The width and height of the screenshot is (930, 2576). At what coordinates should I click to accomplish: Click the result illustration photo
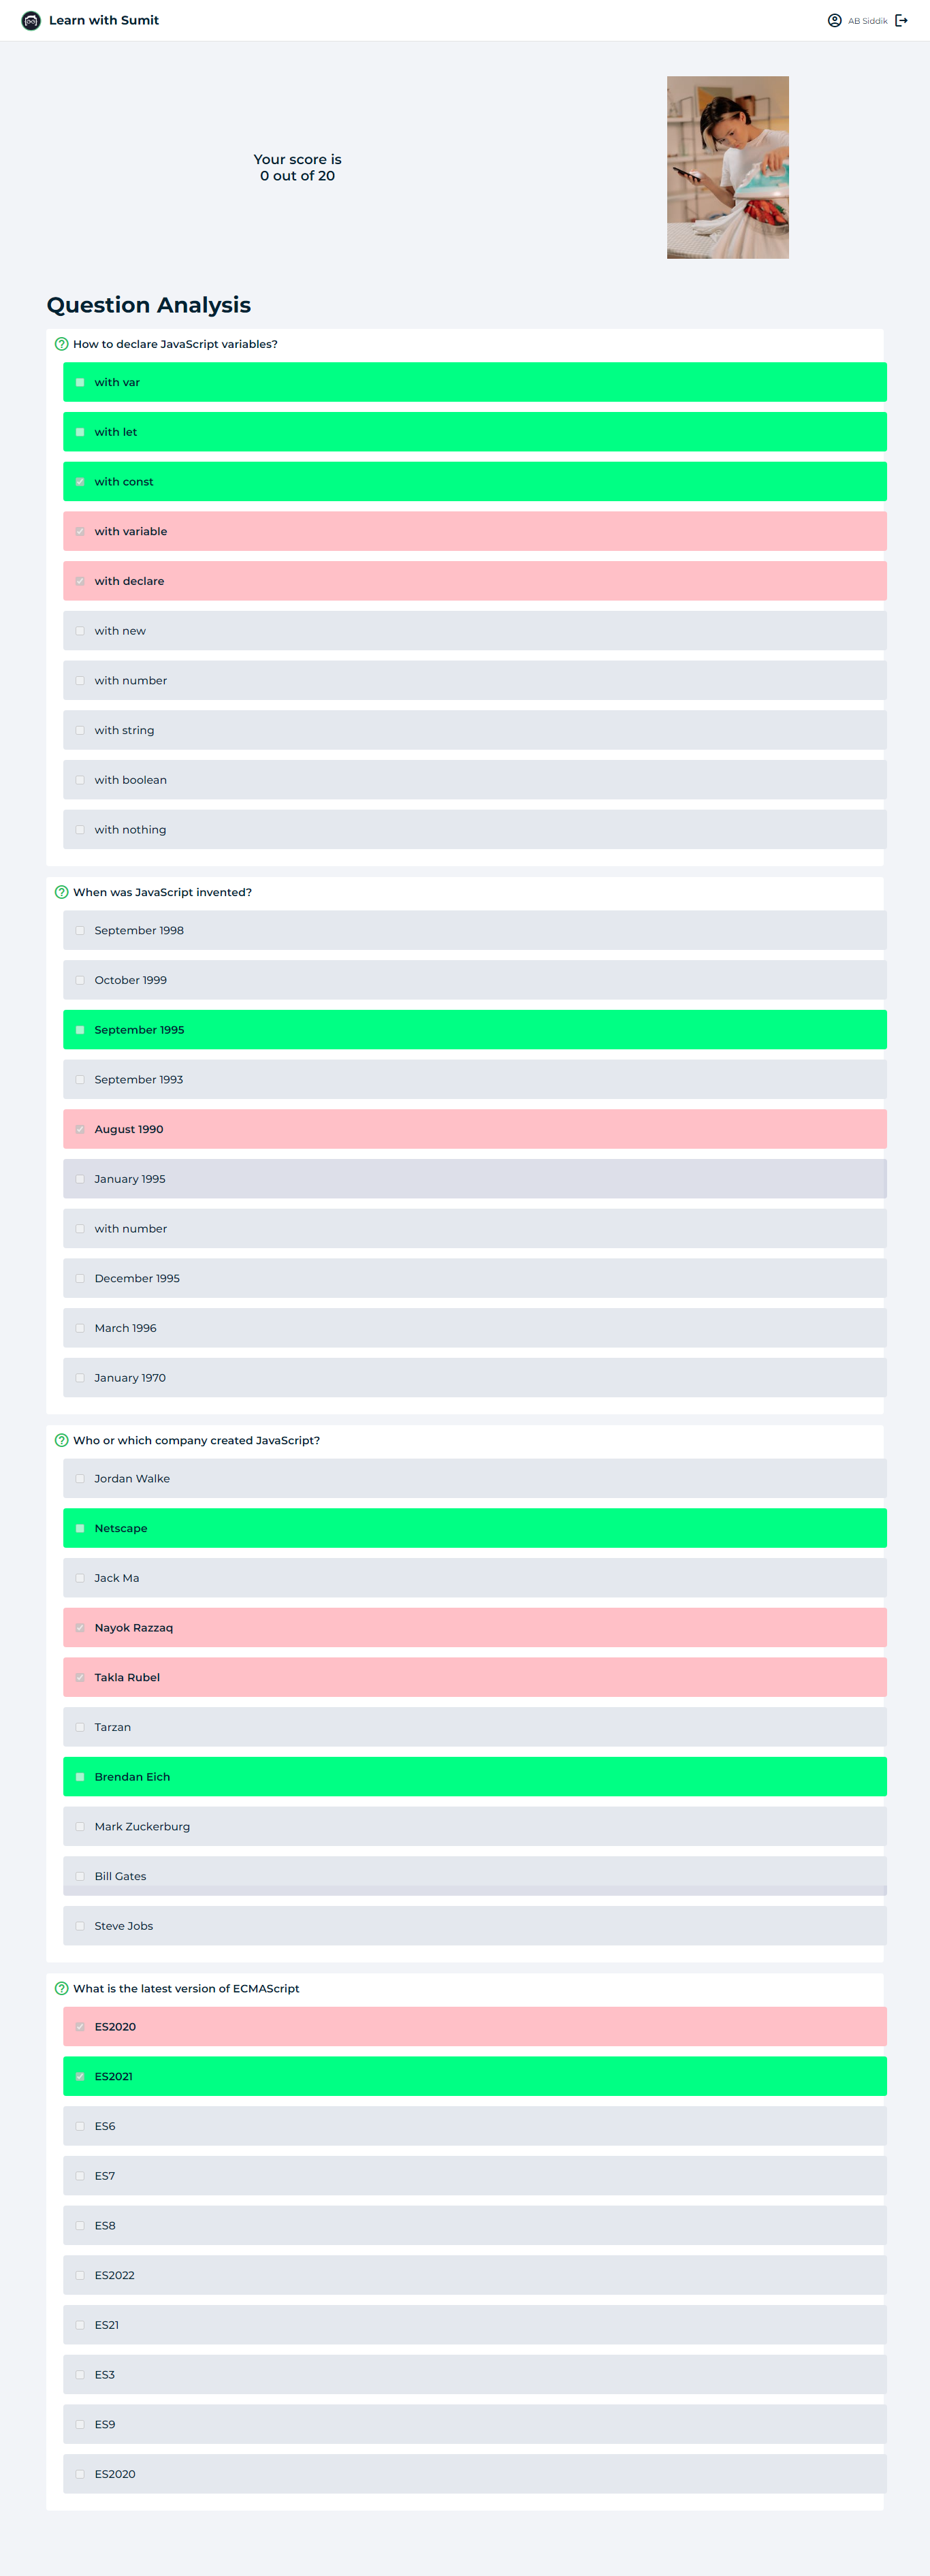click(727, 167)
